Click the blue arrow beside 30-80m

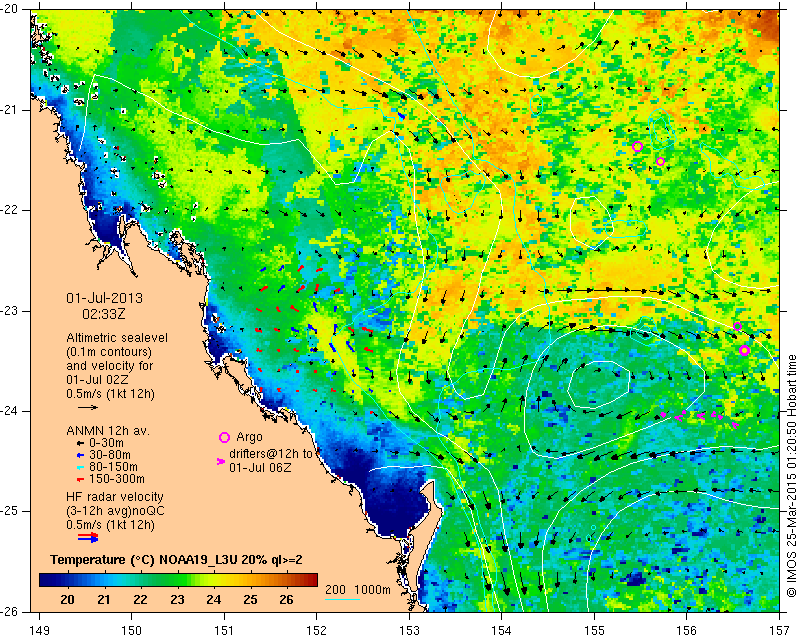tap(80, 455)
